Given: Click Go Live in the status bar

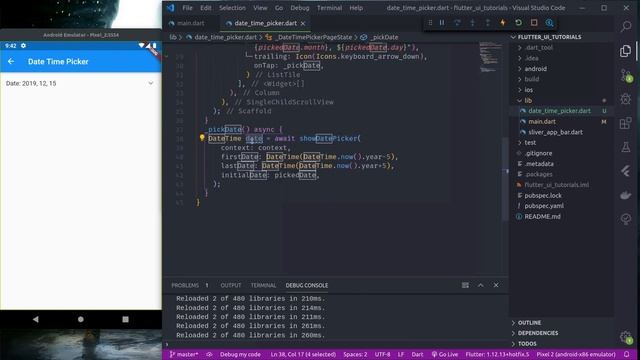Looking at the screenshot, I should pyautogui.click(x=445, y=354).
